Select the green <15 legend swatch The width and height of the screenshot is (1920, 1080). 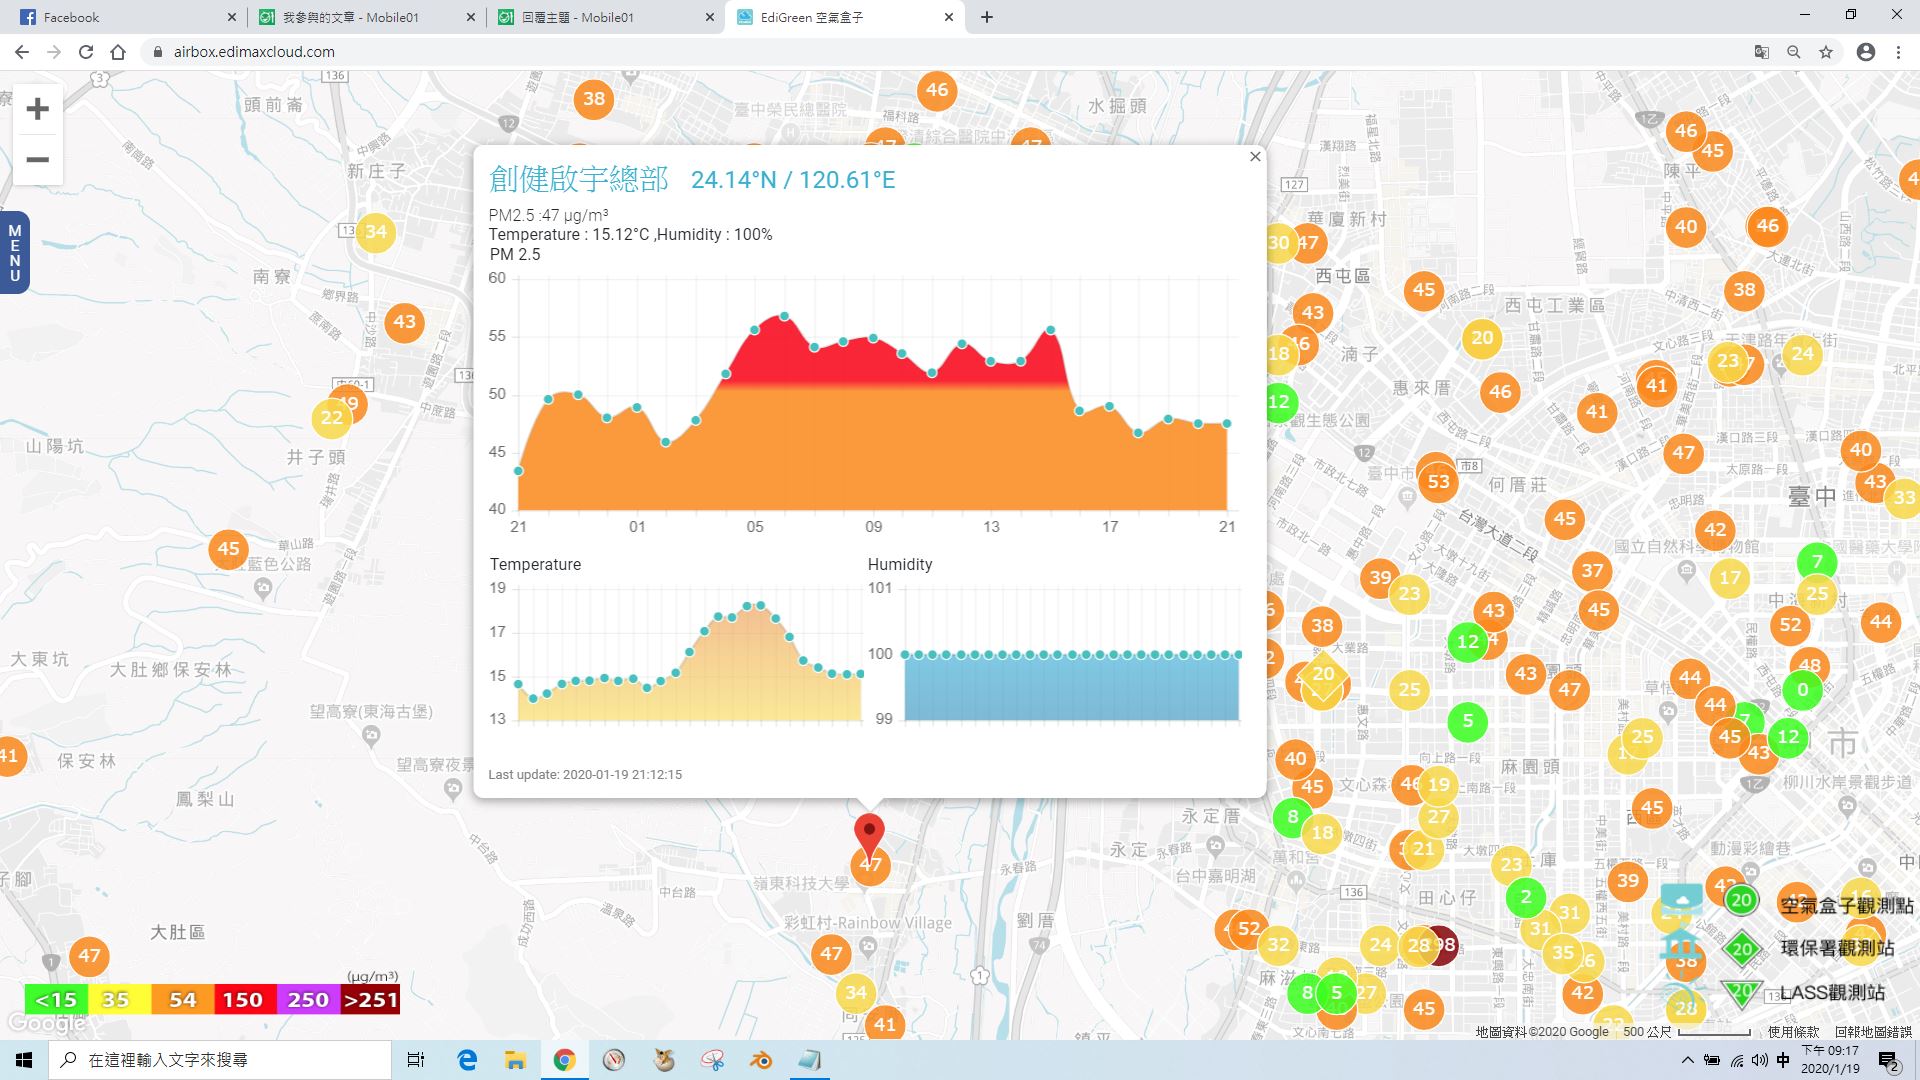[56, 1000]
